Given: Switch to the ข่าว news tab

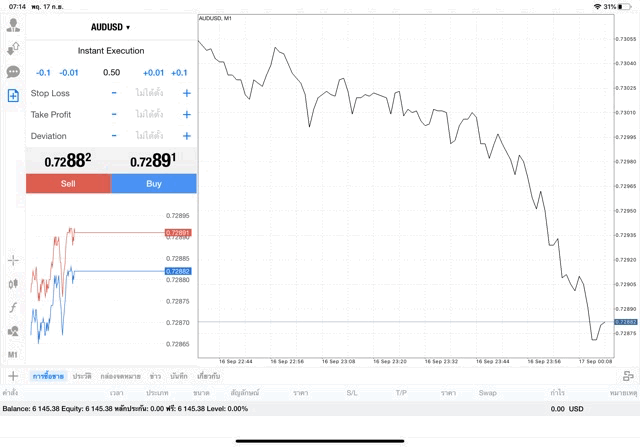Looking at the screenshot, I should [x=155, y=376].
